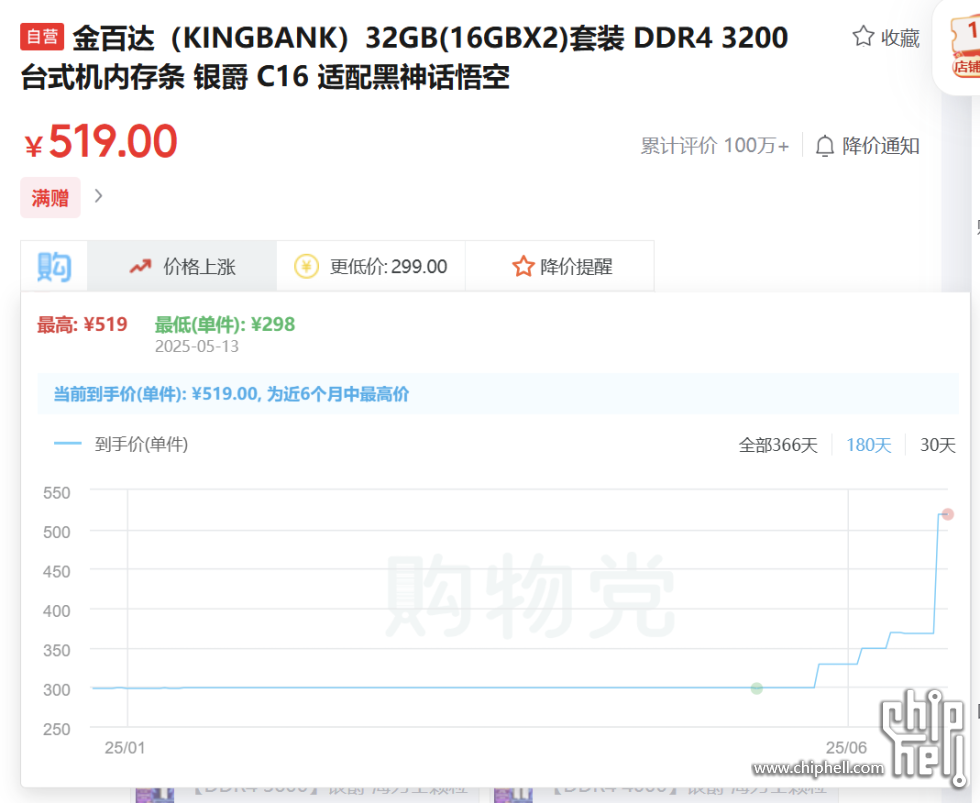This screenshot has width=980, height=803.
Task: Click the orange star 降价提醒 icon
Action: tap(523, 267)
